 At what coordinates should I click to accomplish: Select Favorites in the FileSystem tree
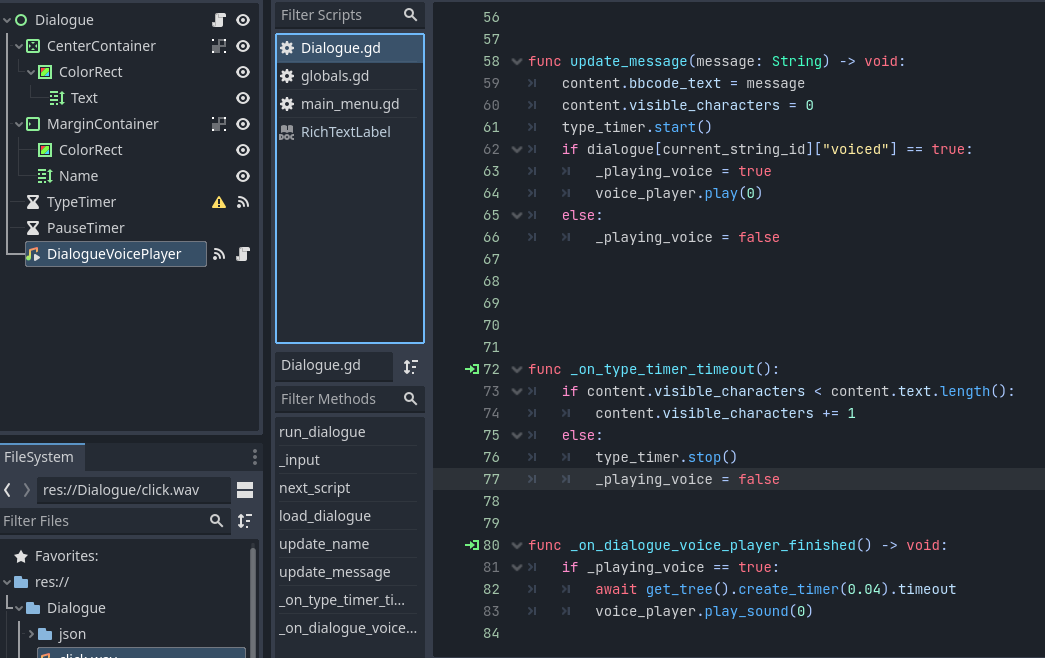66,556
